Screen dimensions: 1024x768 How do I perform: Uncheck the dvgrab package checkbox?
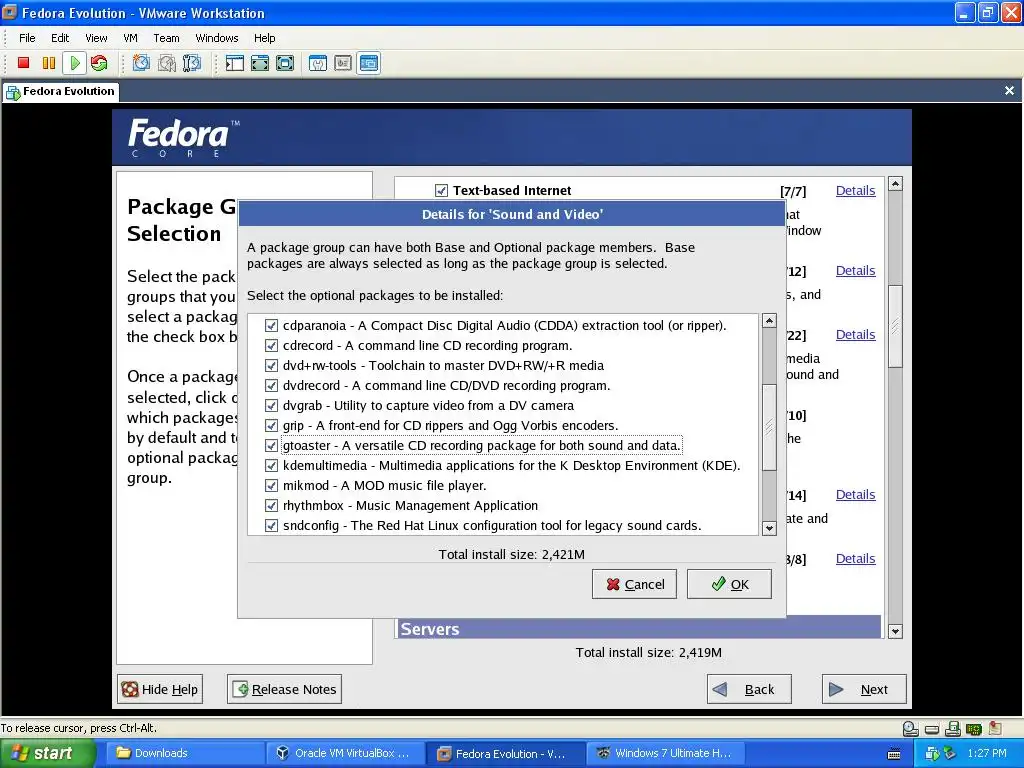(271, 406)
